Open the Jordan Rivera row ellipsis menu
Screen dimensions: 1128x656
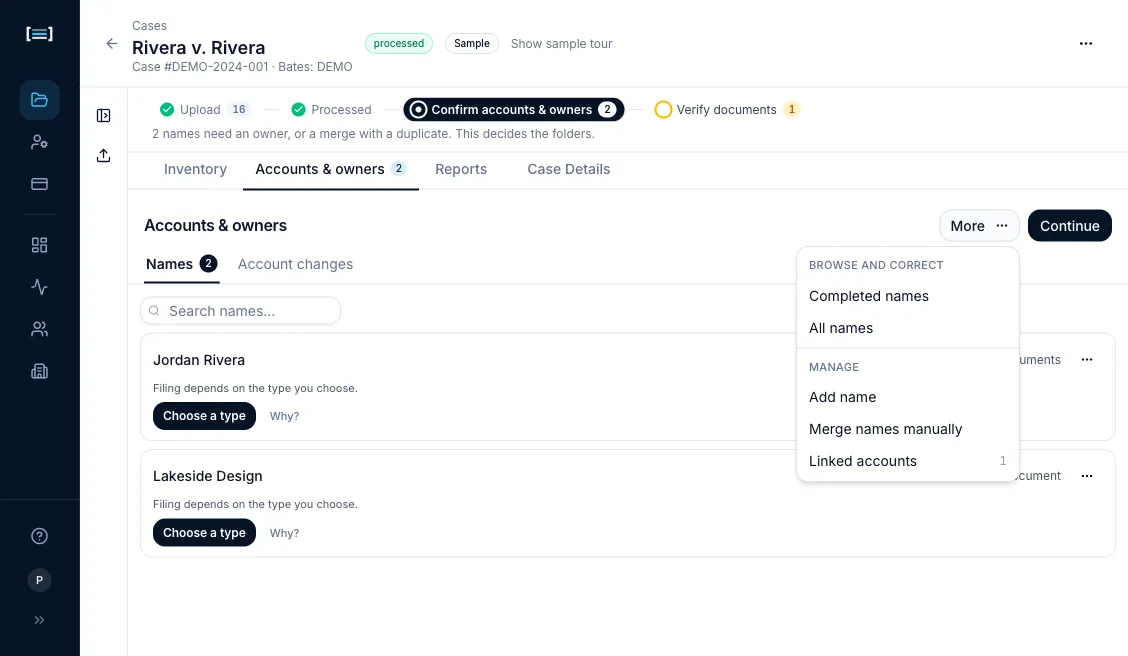pyautogui.click(x=1087, y=360)
